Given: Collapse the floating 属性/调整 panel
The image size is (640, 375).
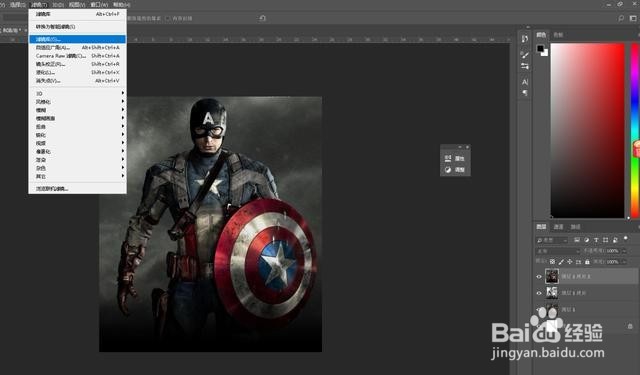Looking at the screenshot, I should pos(460,147).
